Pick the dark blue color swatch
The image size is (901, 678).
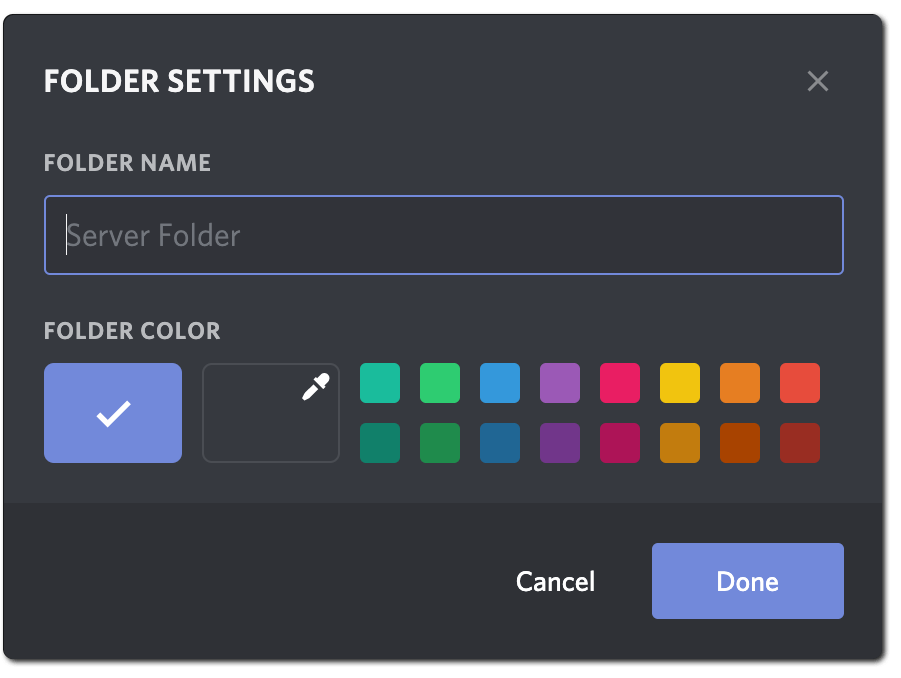(x=500, y=443)
